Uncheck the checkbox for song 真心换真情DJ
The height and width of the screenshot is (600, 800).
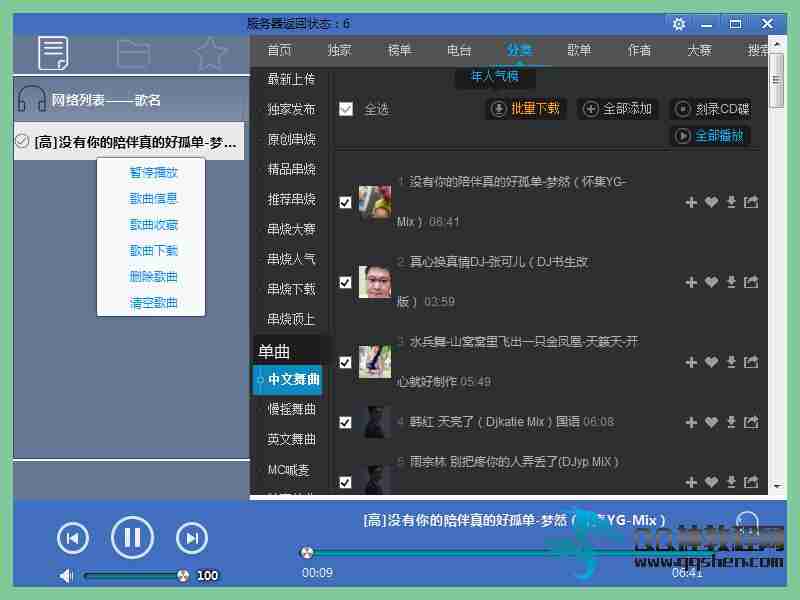(x=345, y=283)
